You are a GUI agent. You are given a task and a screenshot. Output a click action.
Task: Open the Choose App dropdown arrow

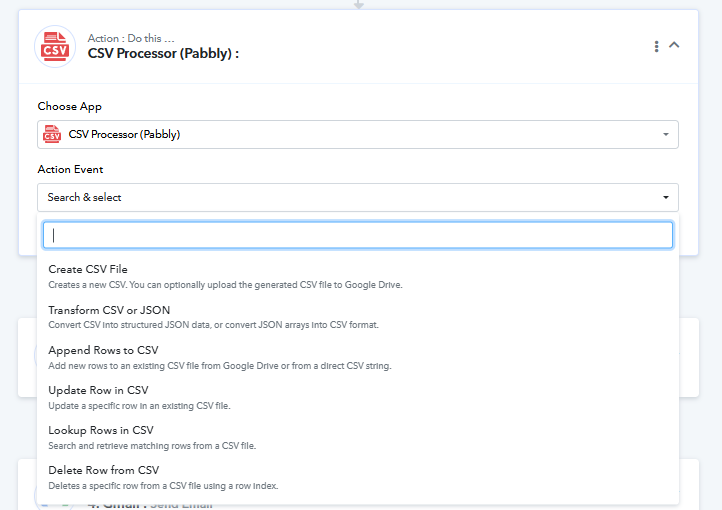coord(665,134)
